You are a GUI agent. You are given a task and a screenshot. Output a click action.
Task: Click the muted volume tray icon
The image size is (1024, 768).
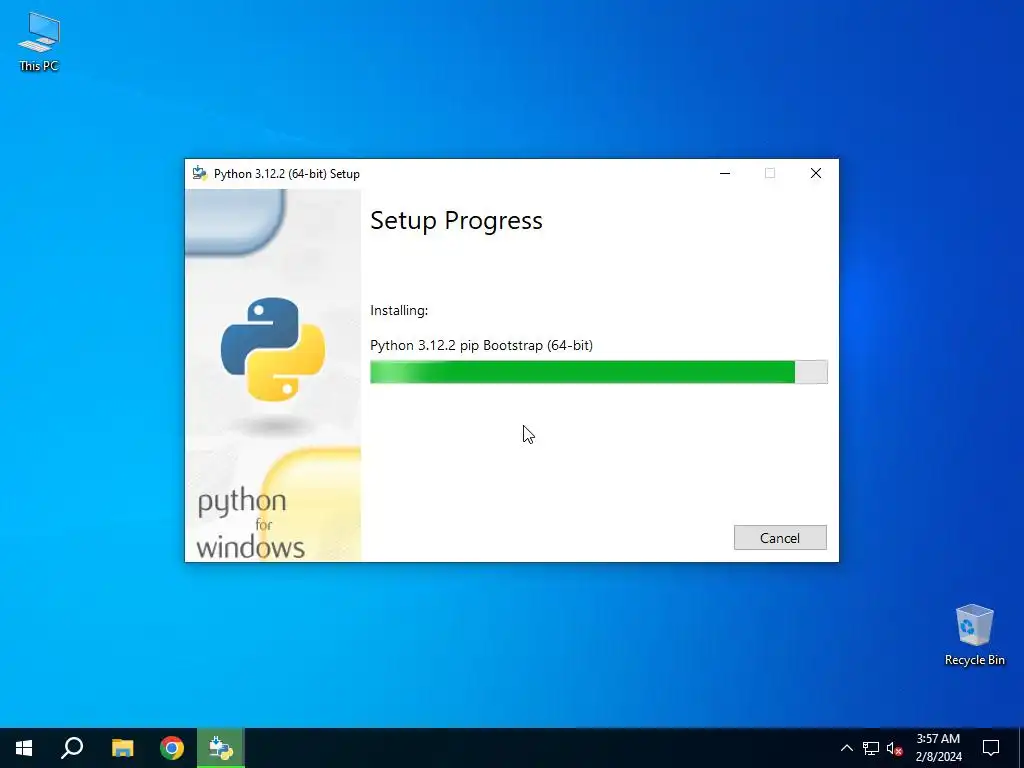tap(894, 748)
